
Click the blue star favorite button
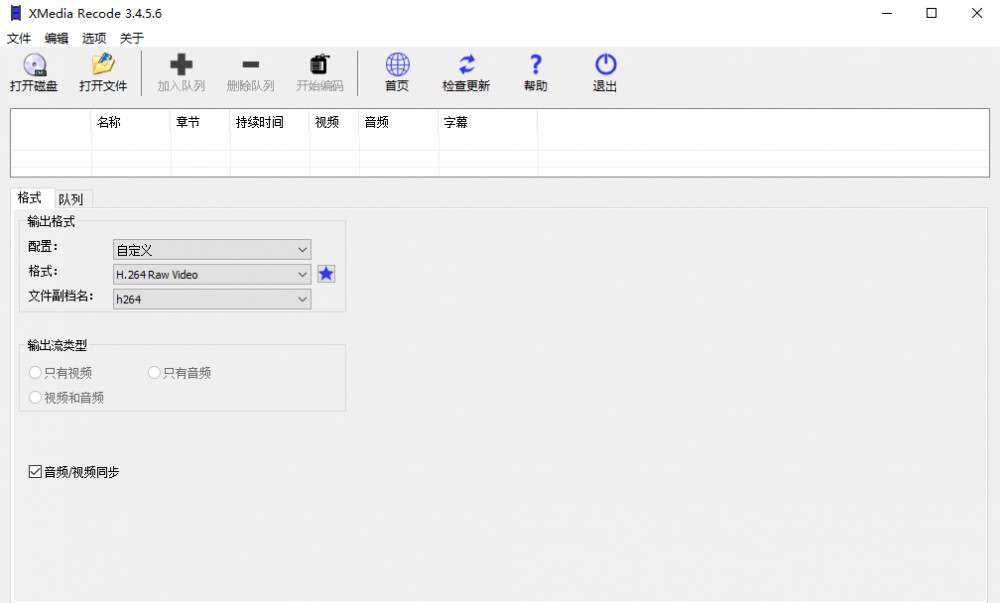[326, 273]
